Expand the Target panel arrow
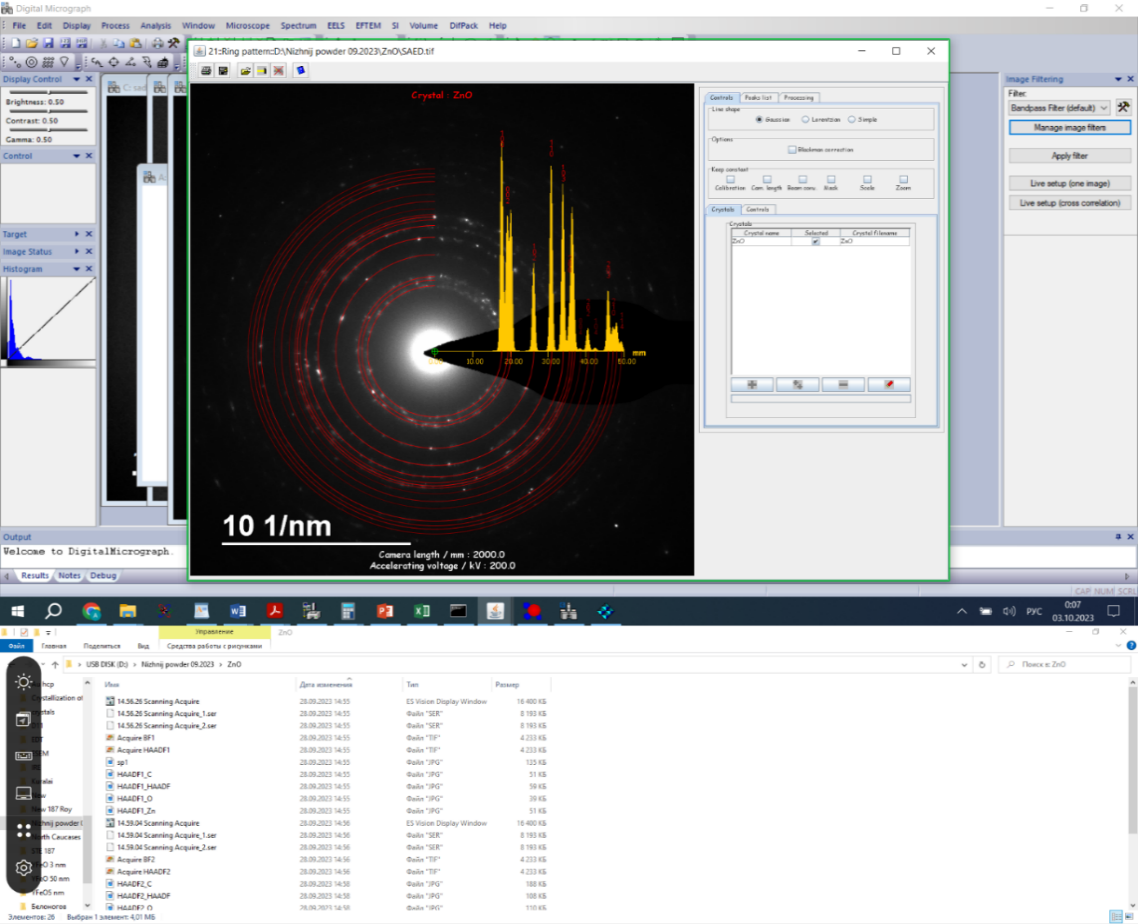 click(76, 234)
